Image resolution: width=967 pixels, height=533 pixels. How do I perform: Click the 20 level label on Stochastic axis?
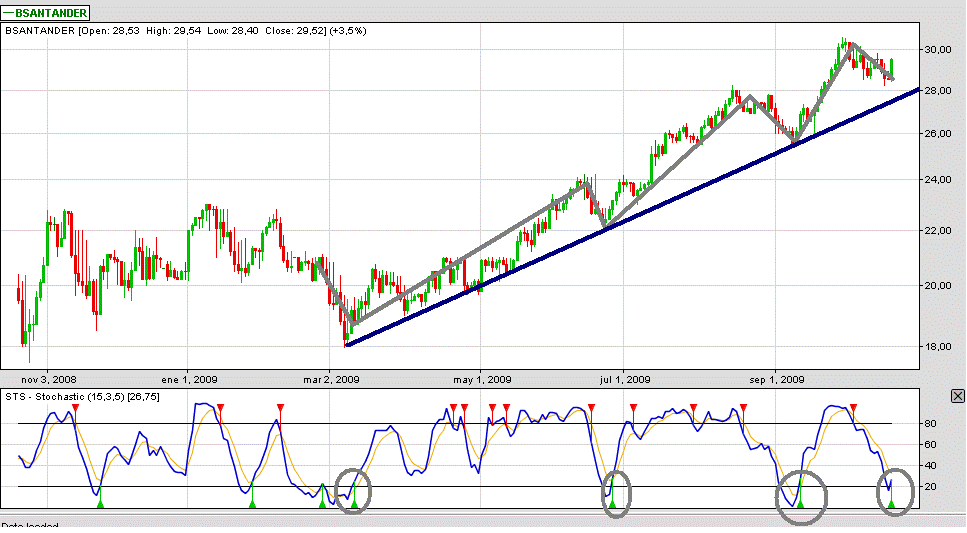tap(929, 487)
